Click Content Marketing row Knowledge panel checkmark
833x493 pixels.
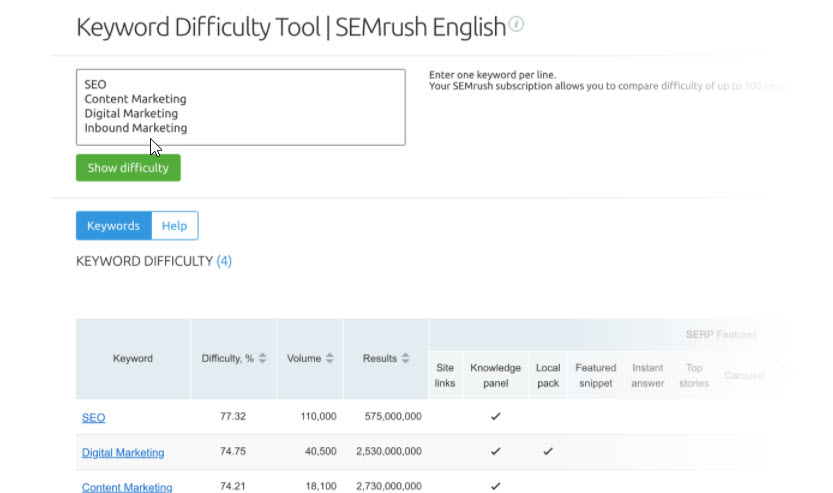click(496, 486)
